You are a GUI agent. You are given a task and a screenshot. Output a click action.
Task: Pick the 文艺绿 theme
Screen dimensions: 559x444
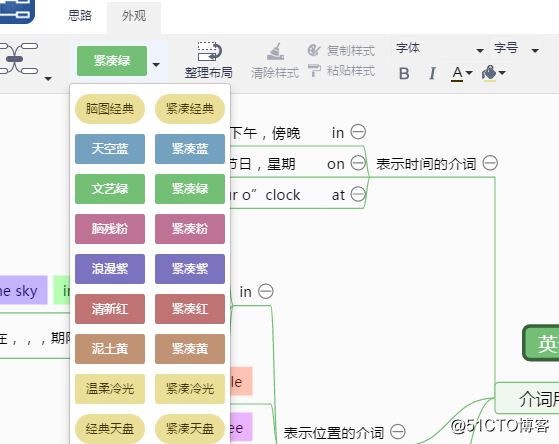pos(110,189)
